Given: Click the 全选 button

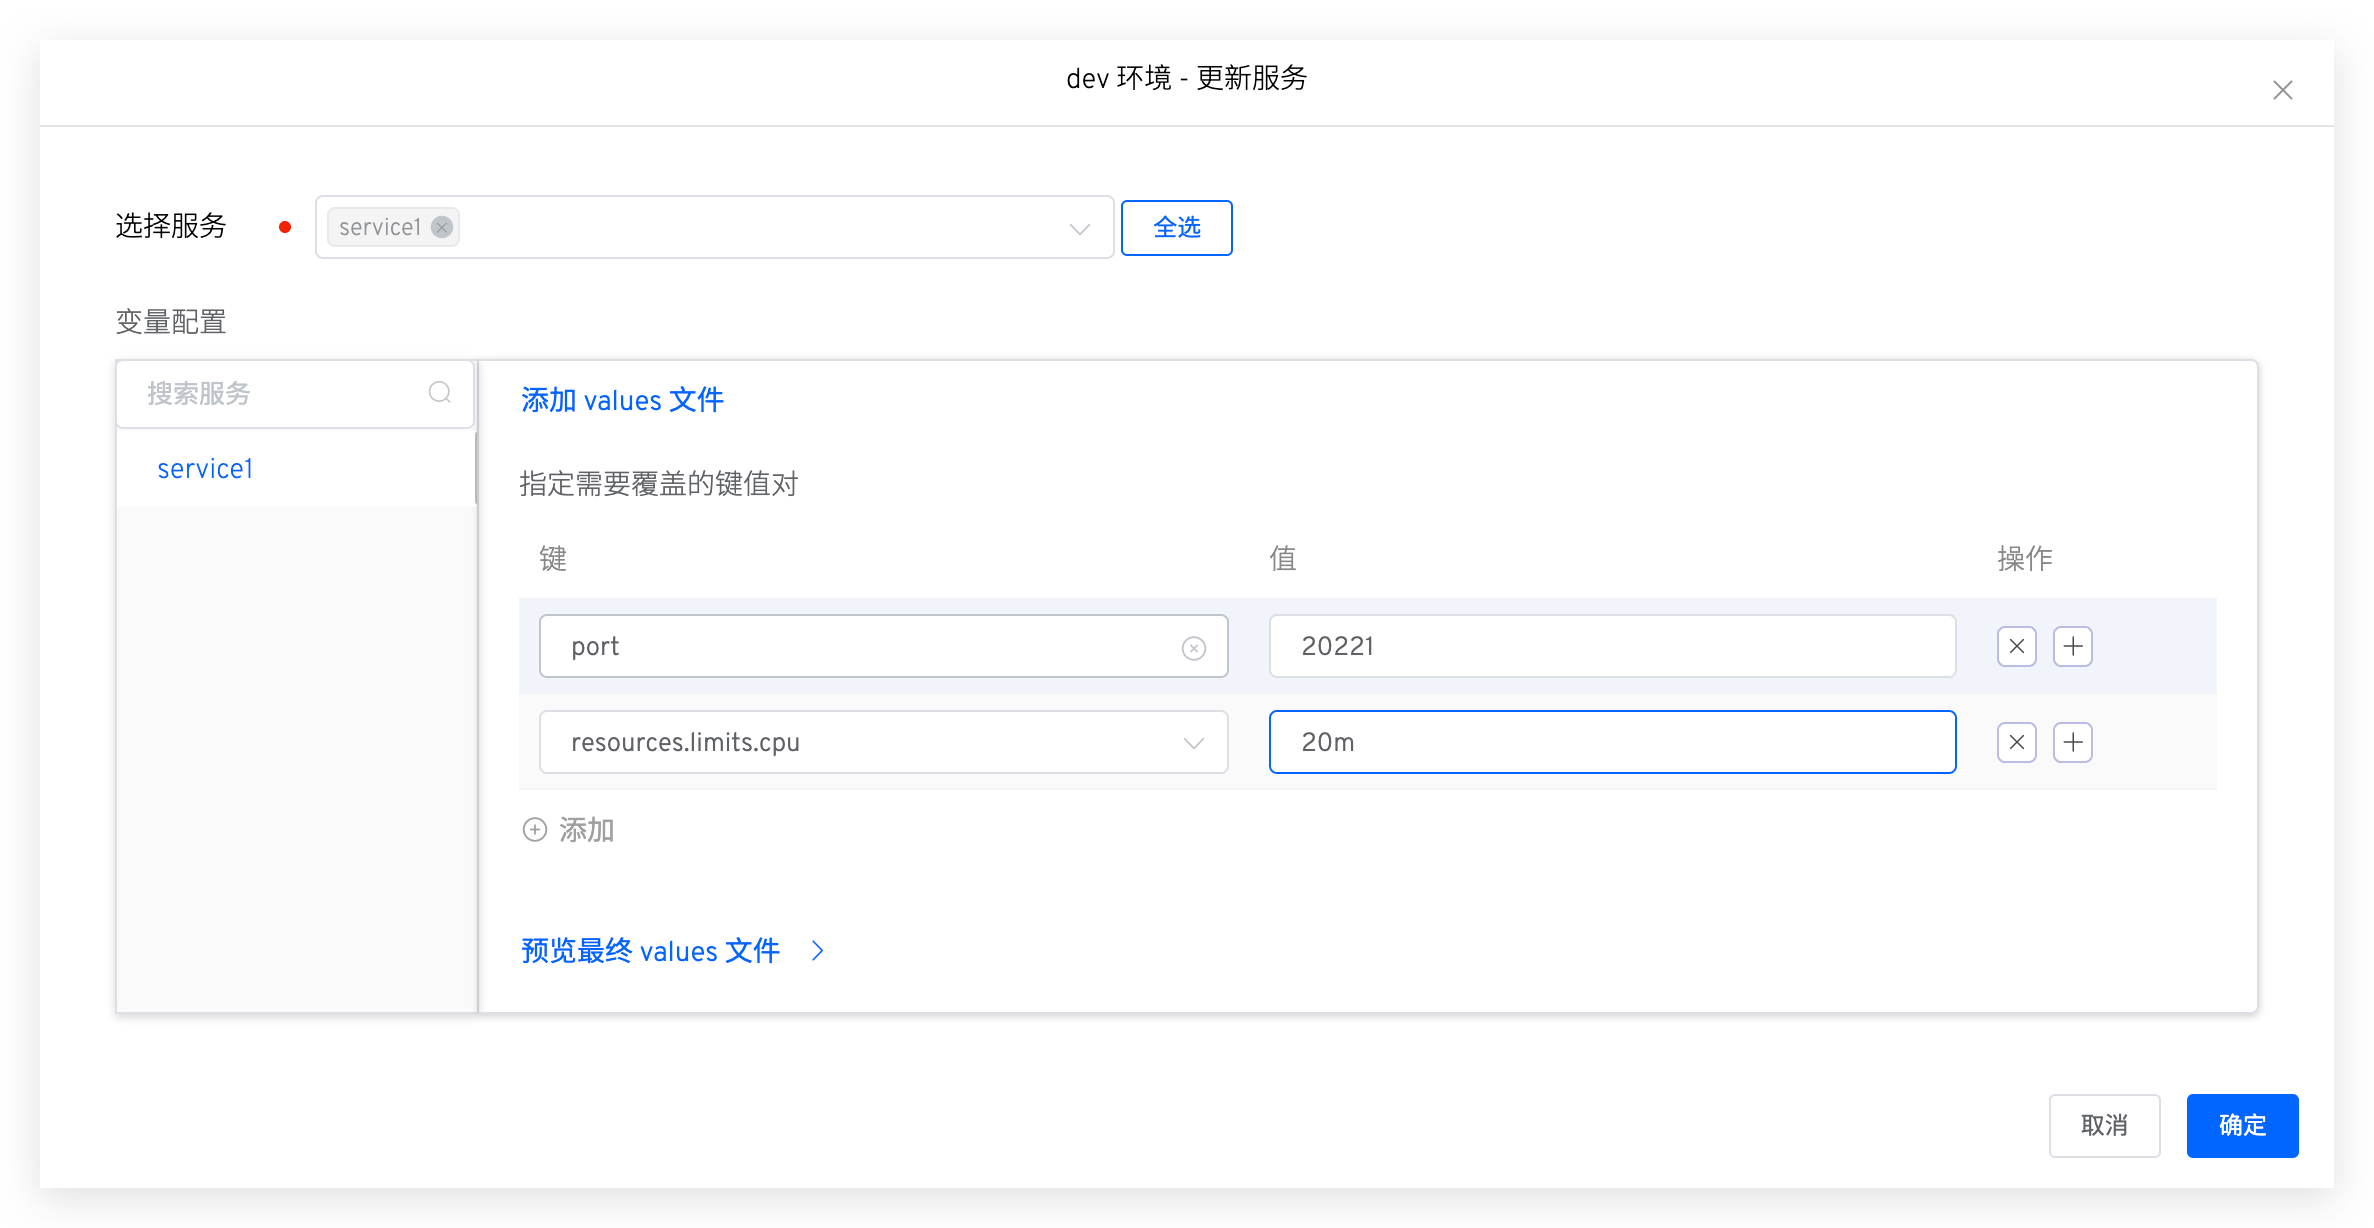Looking at the screenshot, I should coord(1176,228).
